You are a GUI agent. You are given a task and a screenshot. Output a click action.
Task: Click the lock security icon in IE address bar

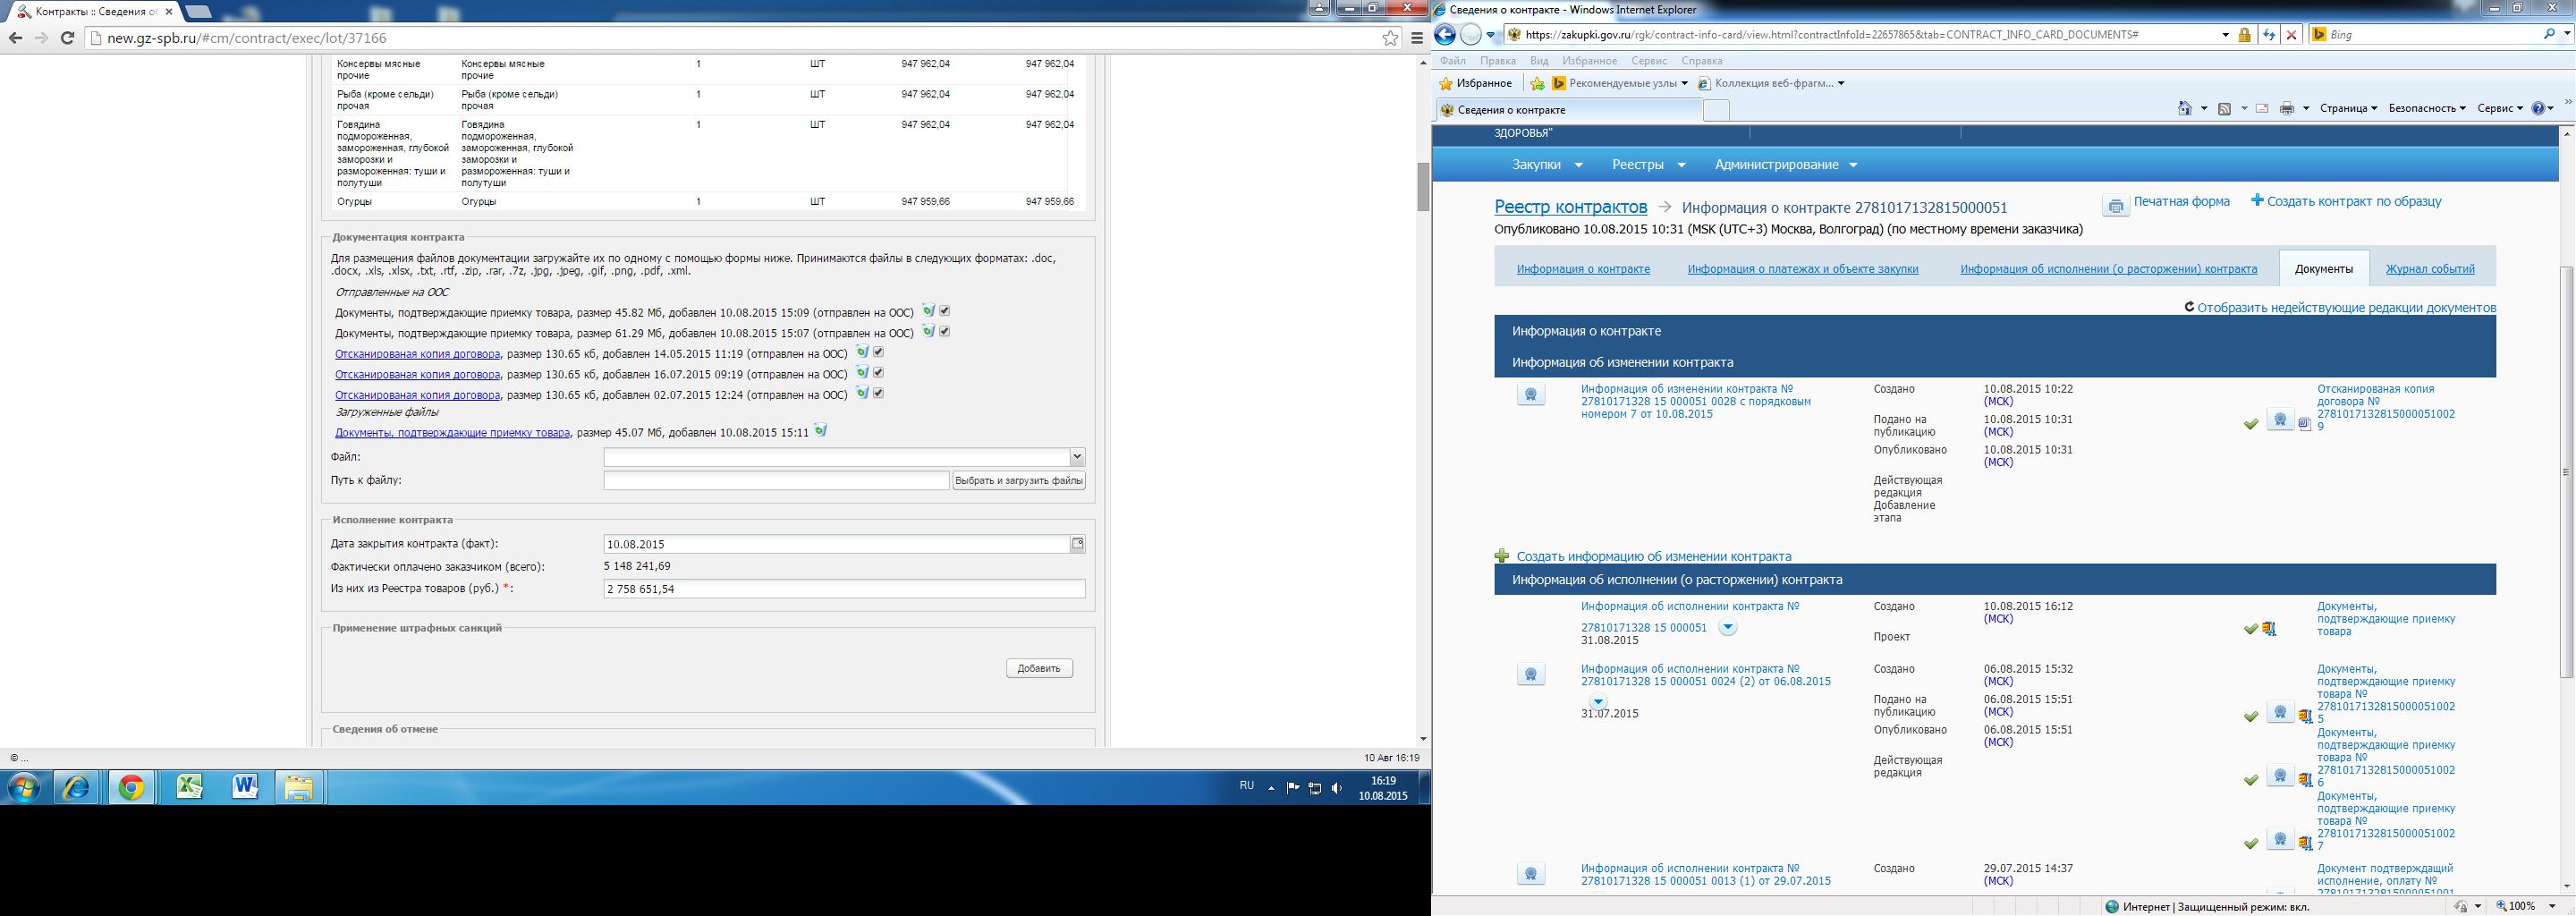point(2244,35)
